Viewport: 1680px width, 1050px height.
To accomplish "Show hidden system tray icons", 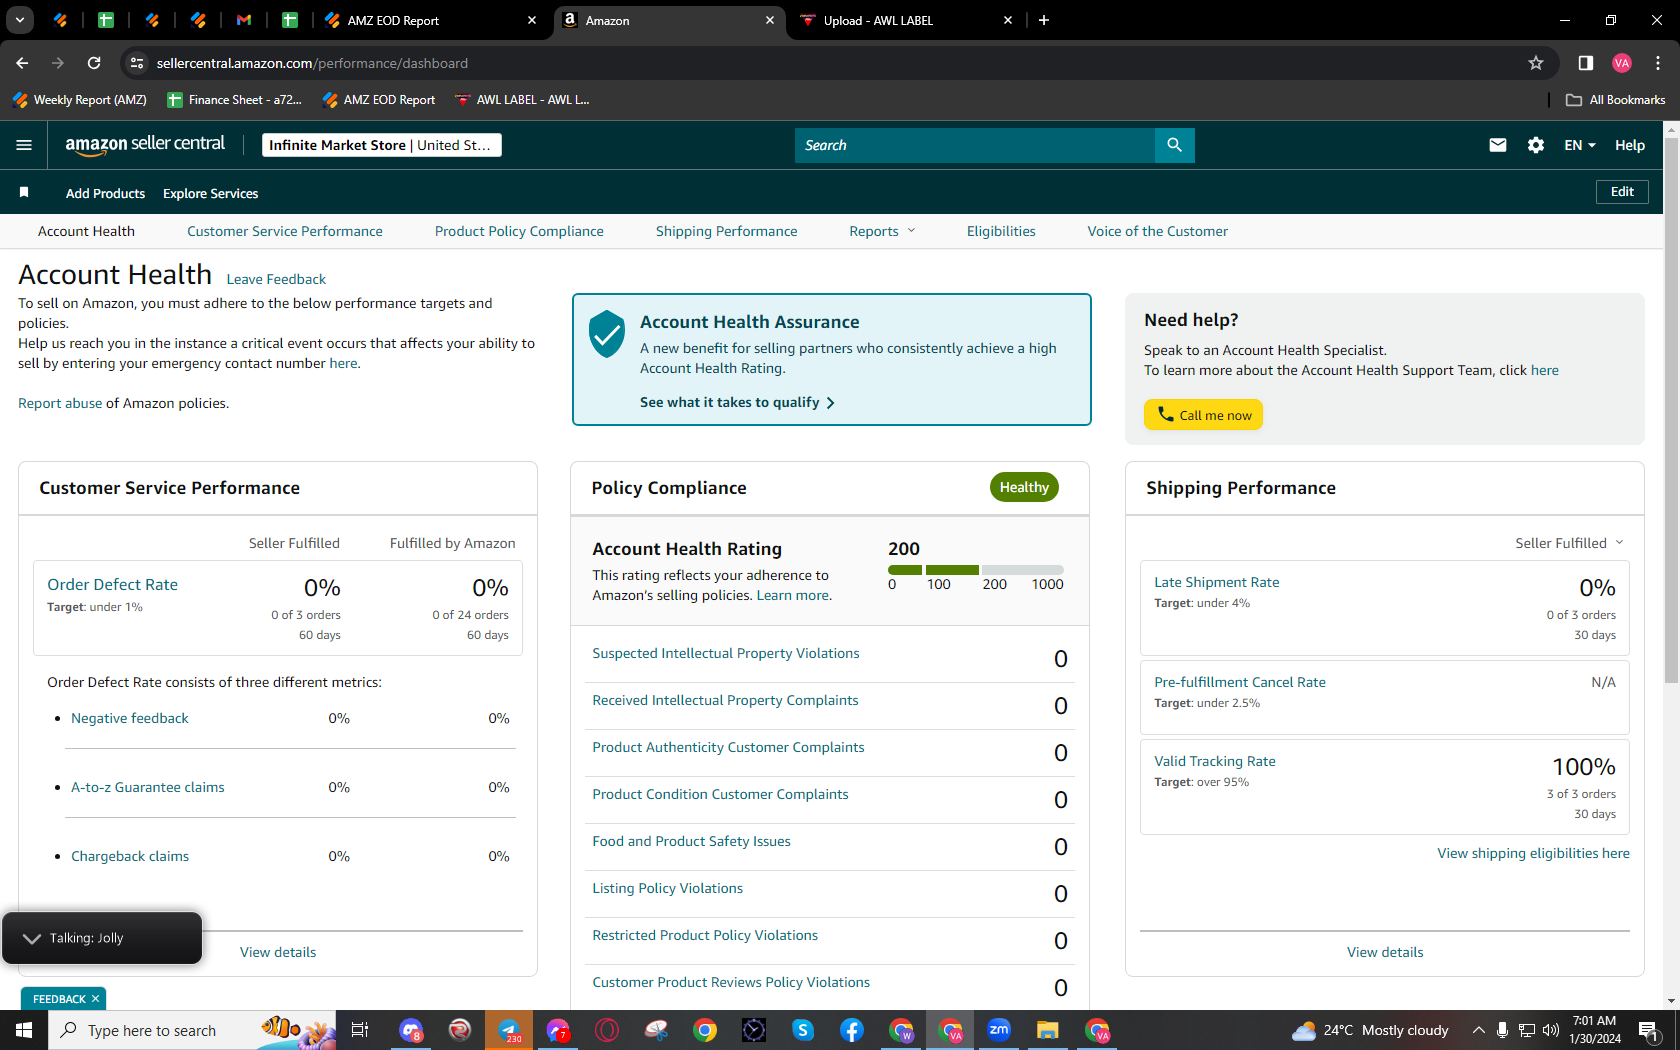I will coord(1478,1030).
